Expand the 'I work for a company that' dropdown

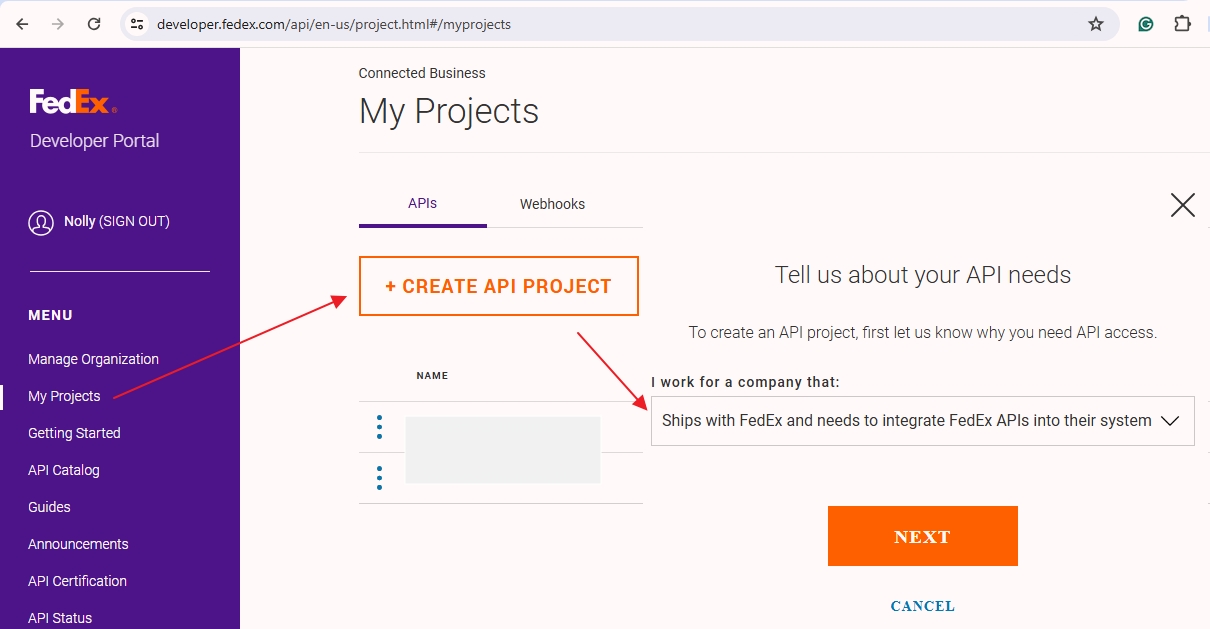pos(922,421)
